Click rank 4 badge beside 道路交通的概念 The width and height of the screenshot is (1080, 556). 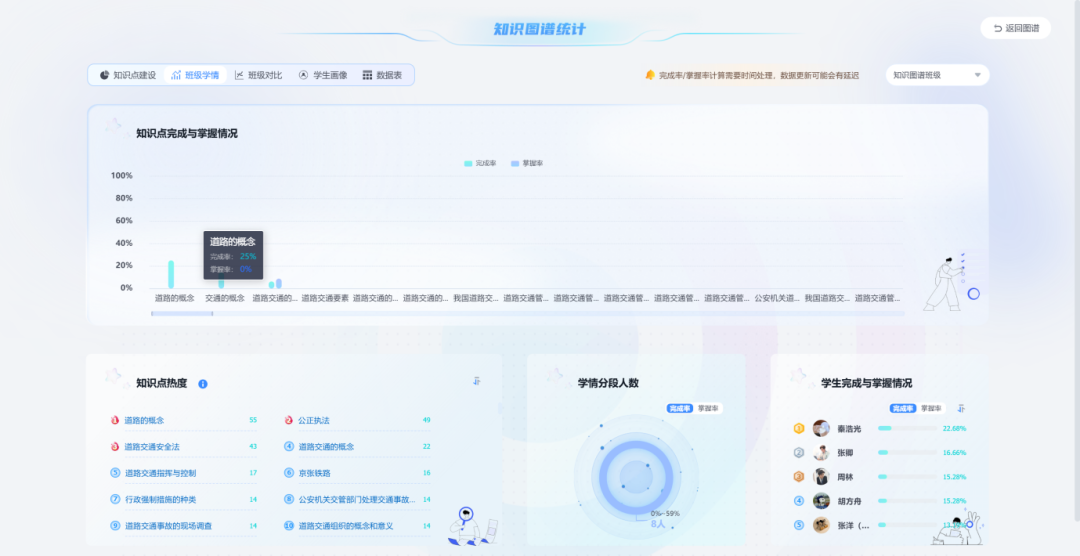pyautogui.click(x=289, y=446)
